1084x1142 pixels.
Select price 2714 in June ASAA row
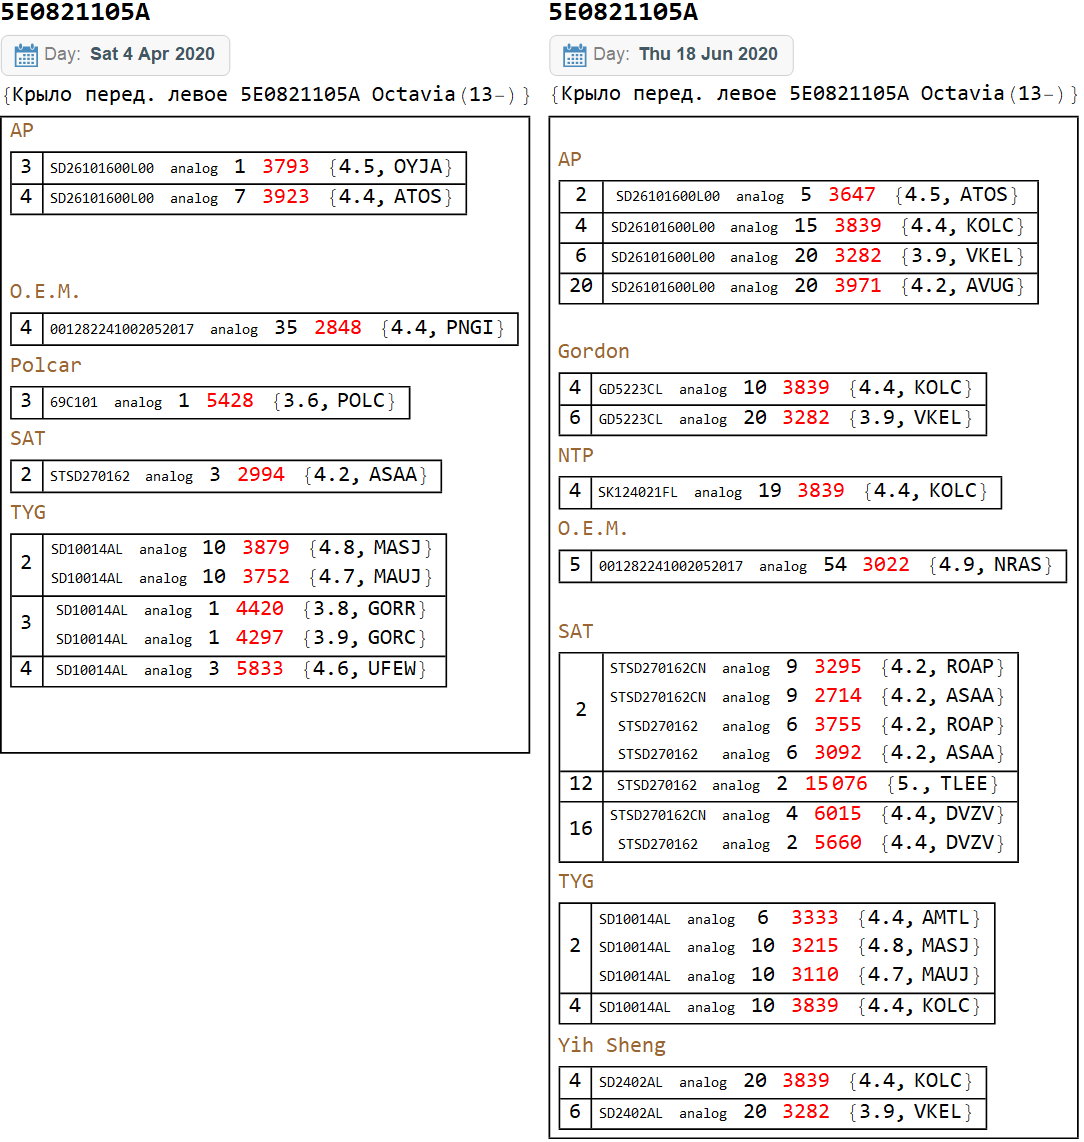coord(838,696)
